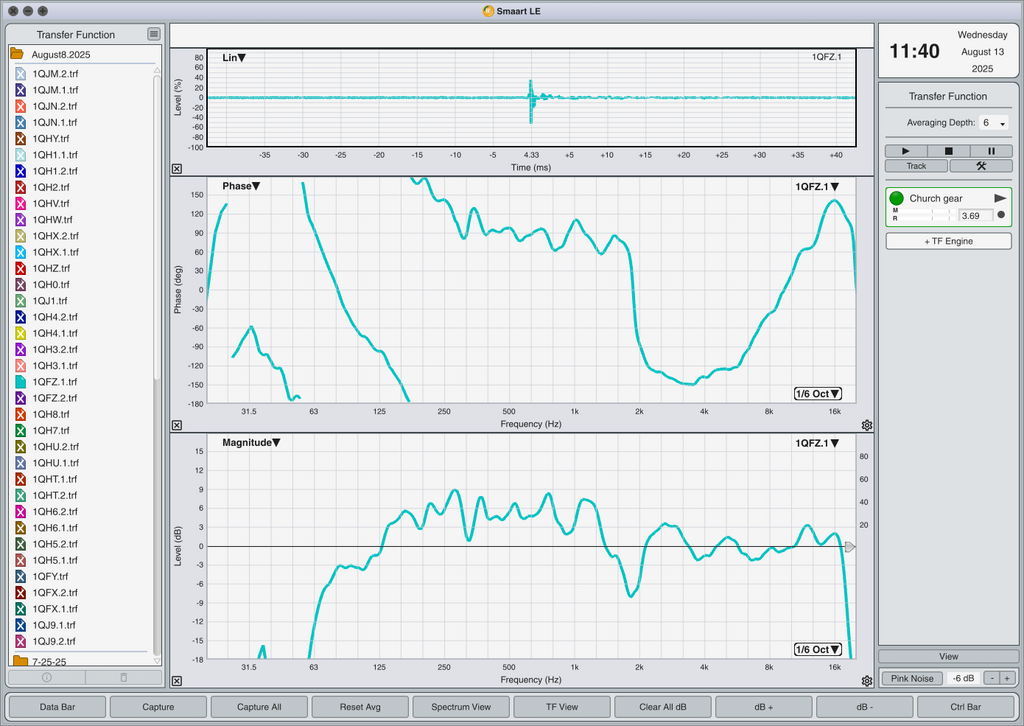Toggle the Pink Noise generator

(x=912, y=678)
